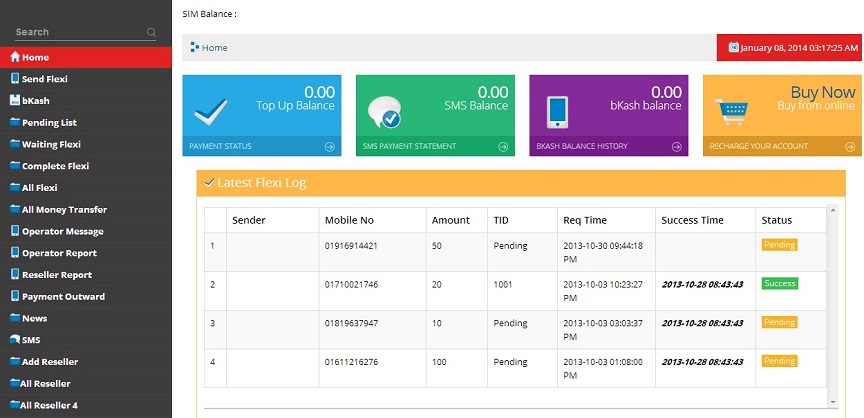Viewport: 864px width, 418px height.
Task: Click the Recharge Your Account arrow icon
Action: 850,146
